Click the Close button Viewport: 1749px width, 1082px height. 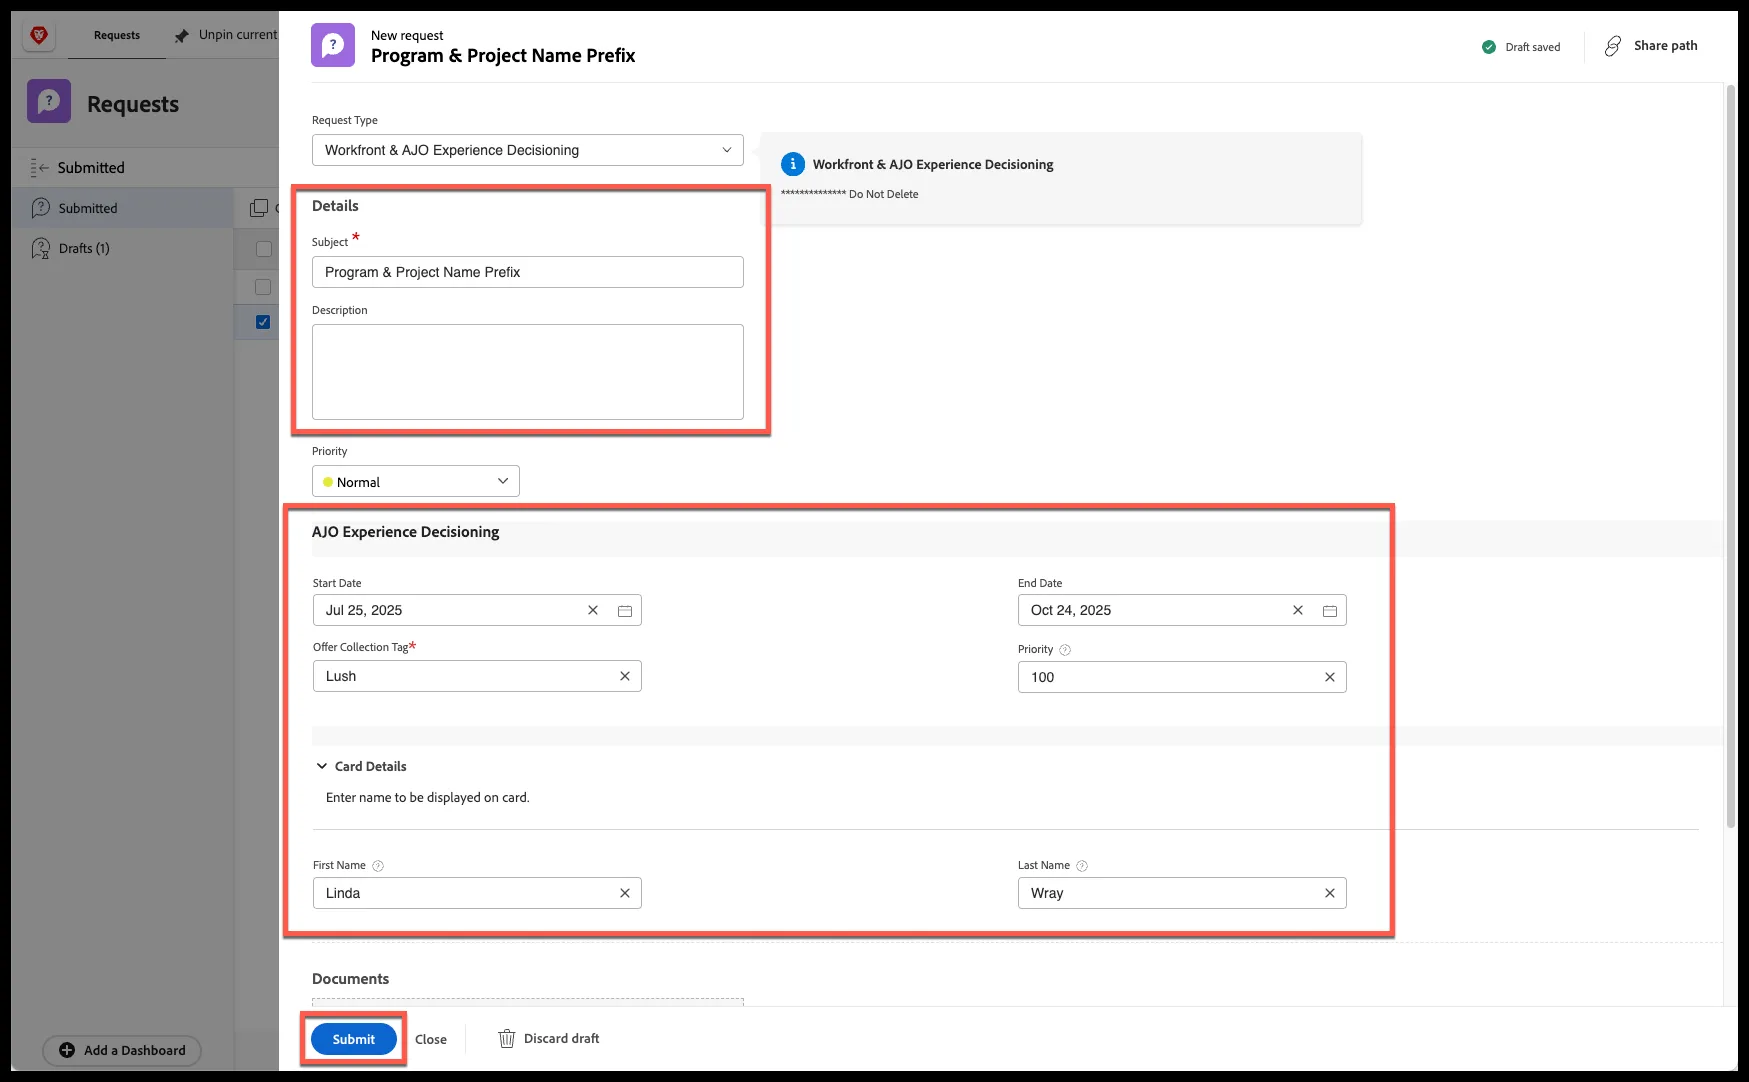431,1039
